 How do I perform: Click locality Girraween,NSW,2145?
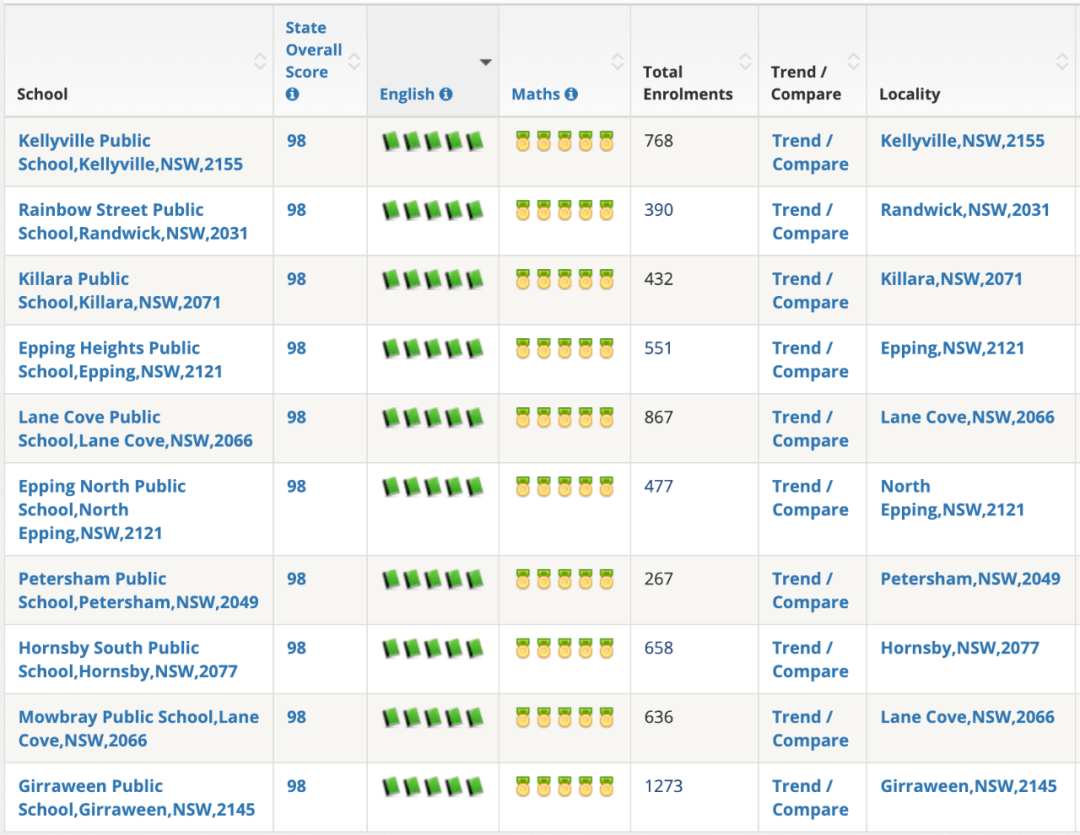968,786
